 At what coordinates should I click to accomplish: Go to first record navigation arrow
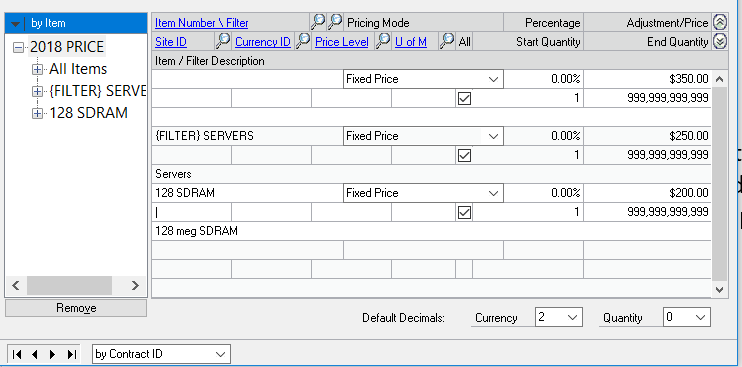pyautogui.click(x=17, y=354)
